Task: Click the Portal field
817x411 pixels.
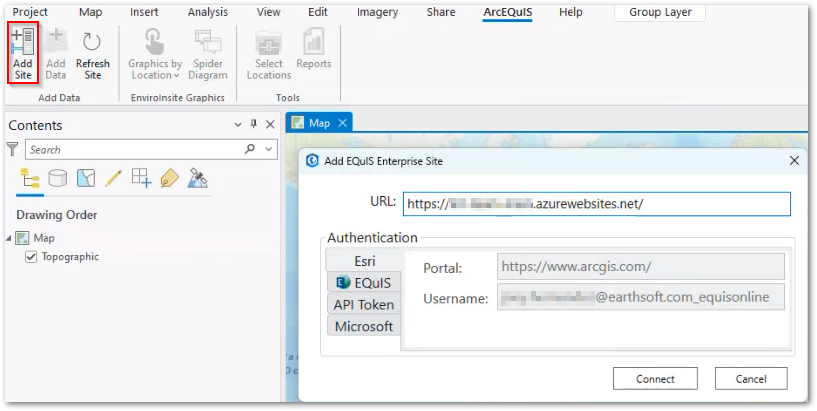Action: tap(641, 267)
